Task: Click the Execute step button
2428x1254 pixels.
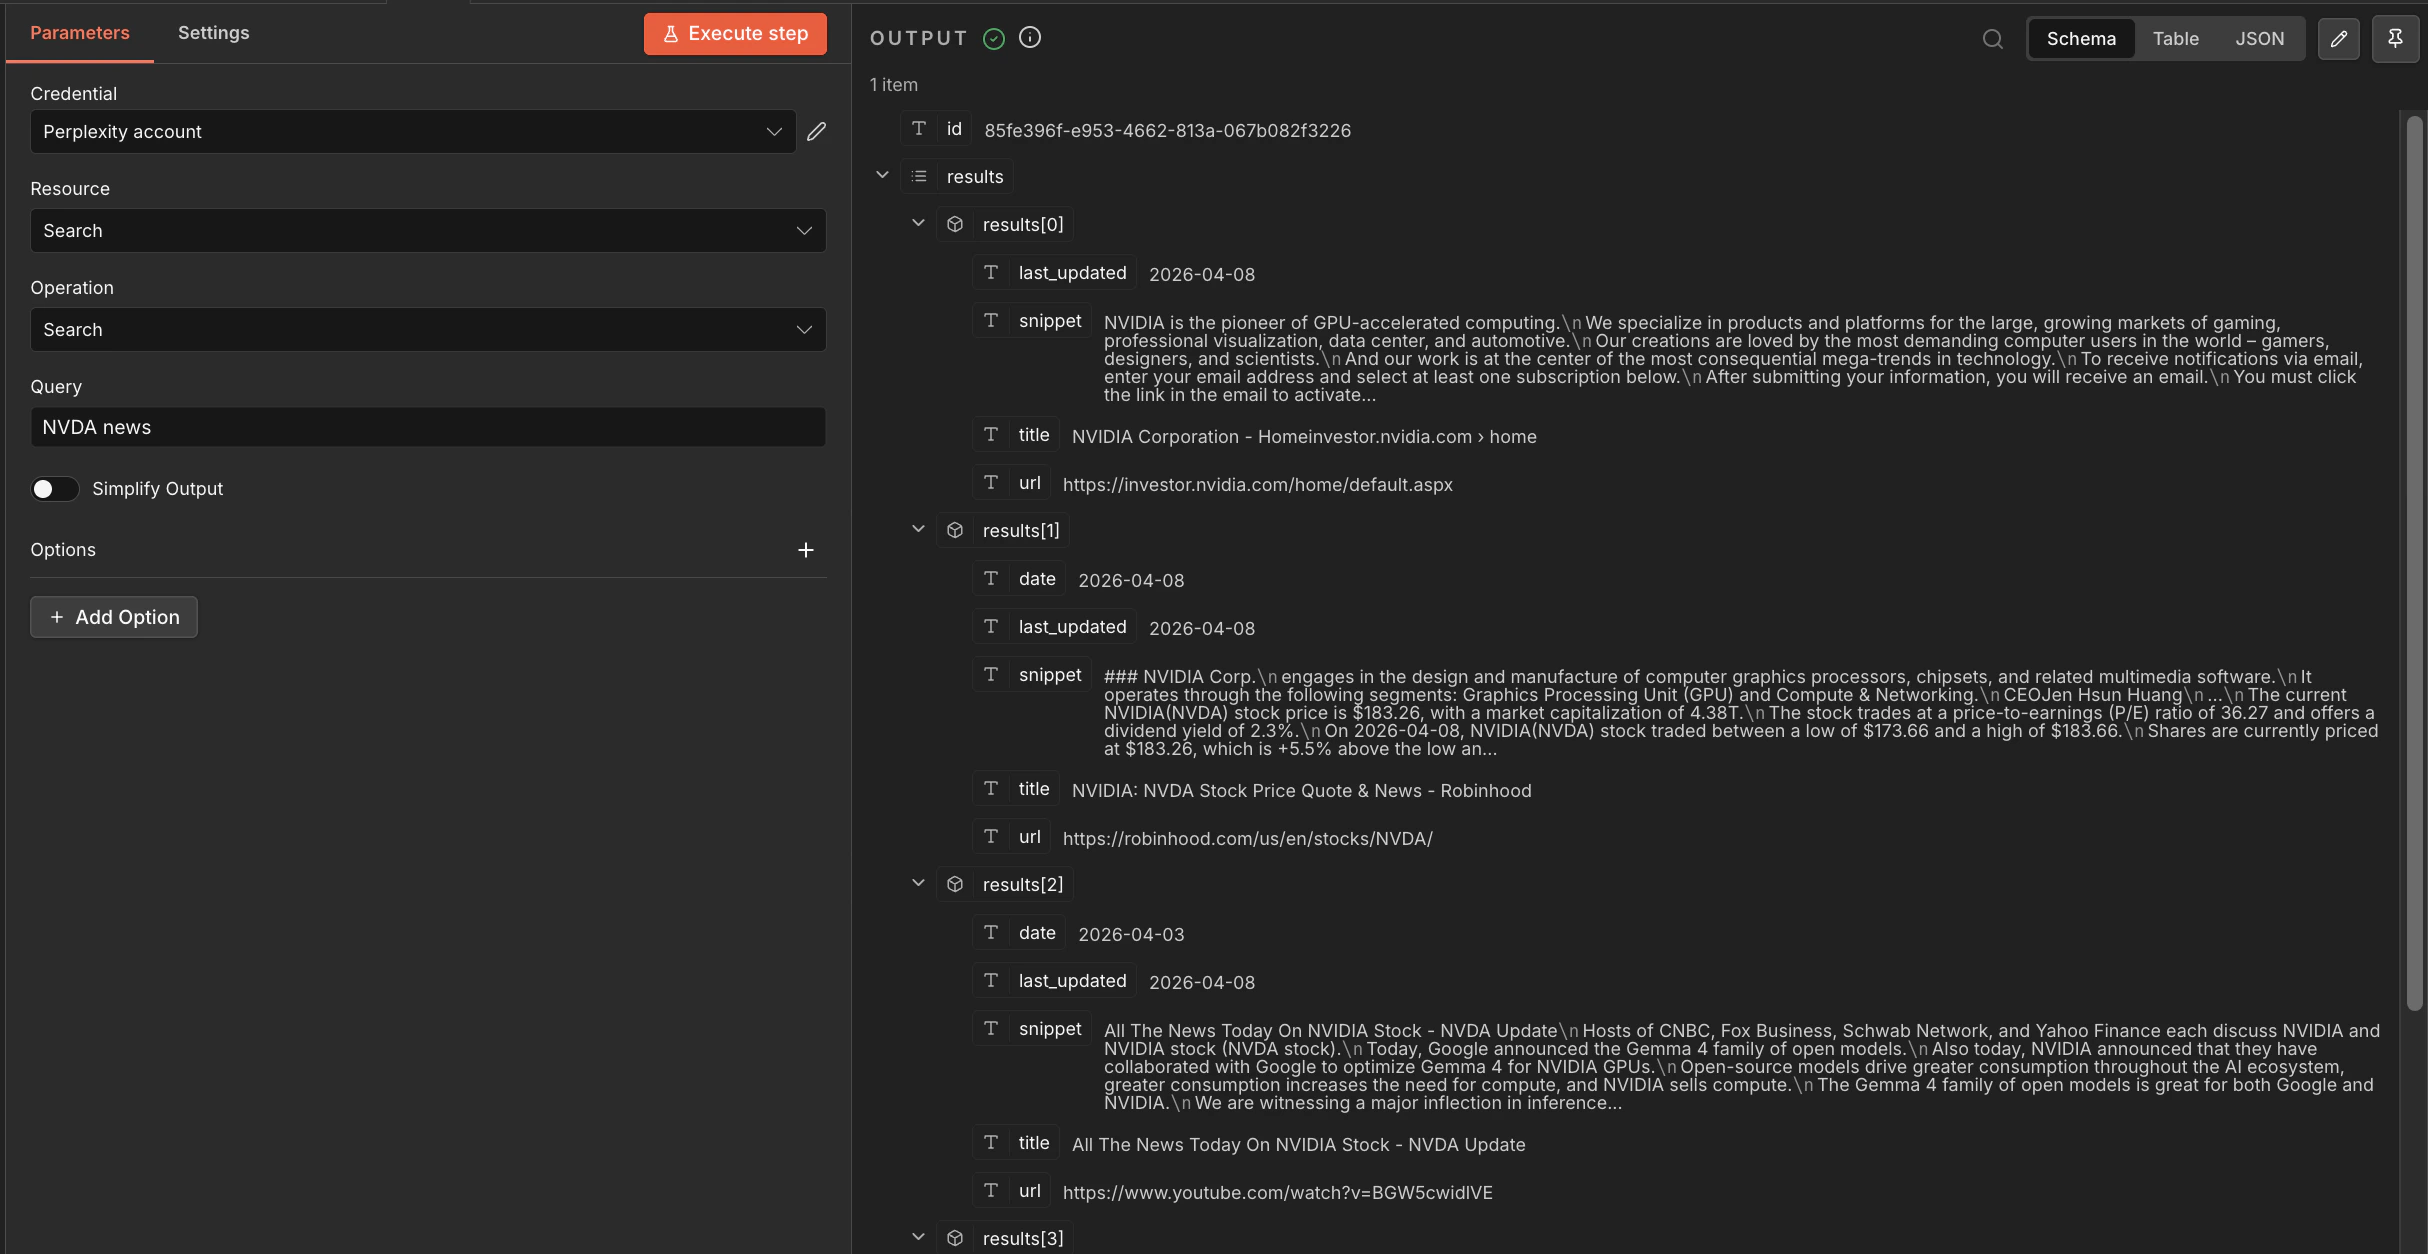Action: pos(735,33)
